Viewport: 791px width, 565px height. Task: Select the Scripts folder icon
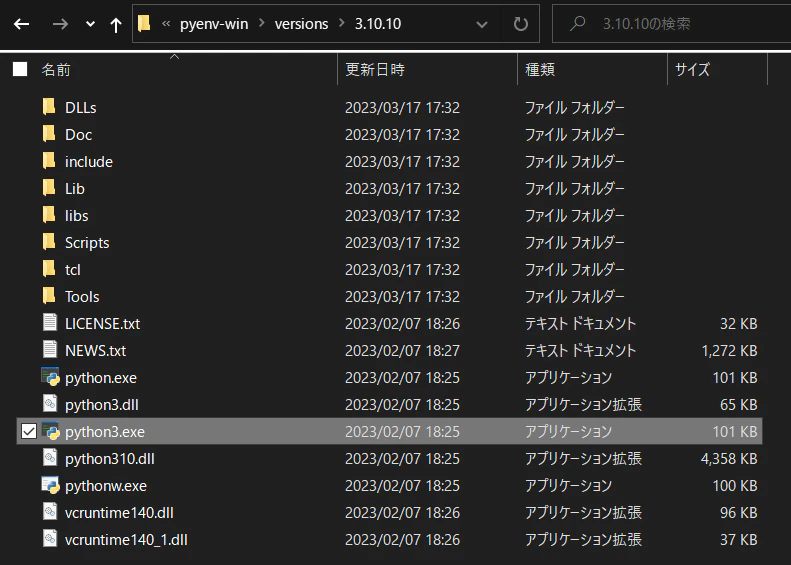pos(49,242)
